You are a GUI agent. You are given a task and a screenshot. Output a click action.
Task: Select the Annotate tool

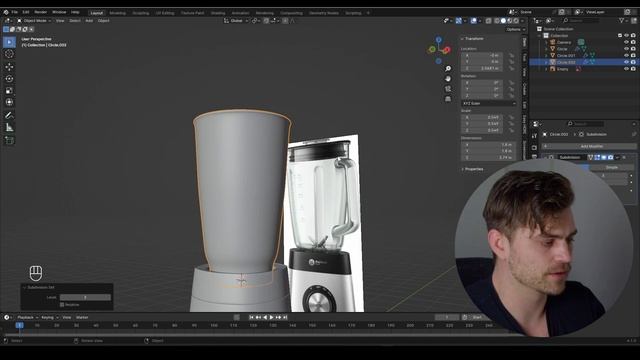tap(9, 116)
